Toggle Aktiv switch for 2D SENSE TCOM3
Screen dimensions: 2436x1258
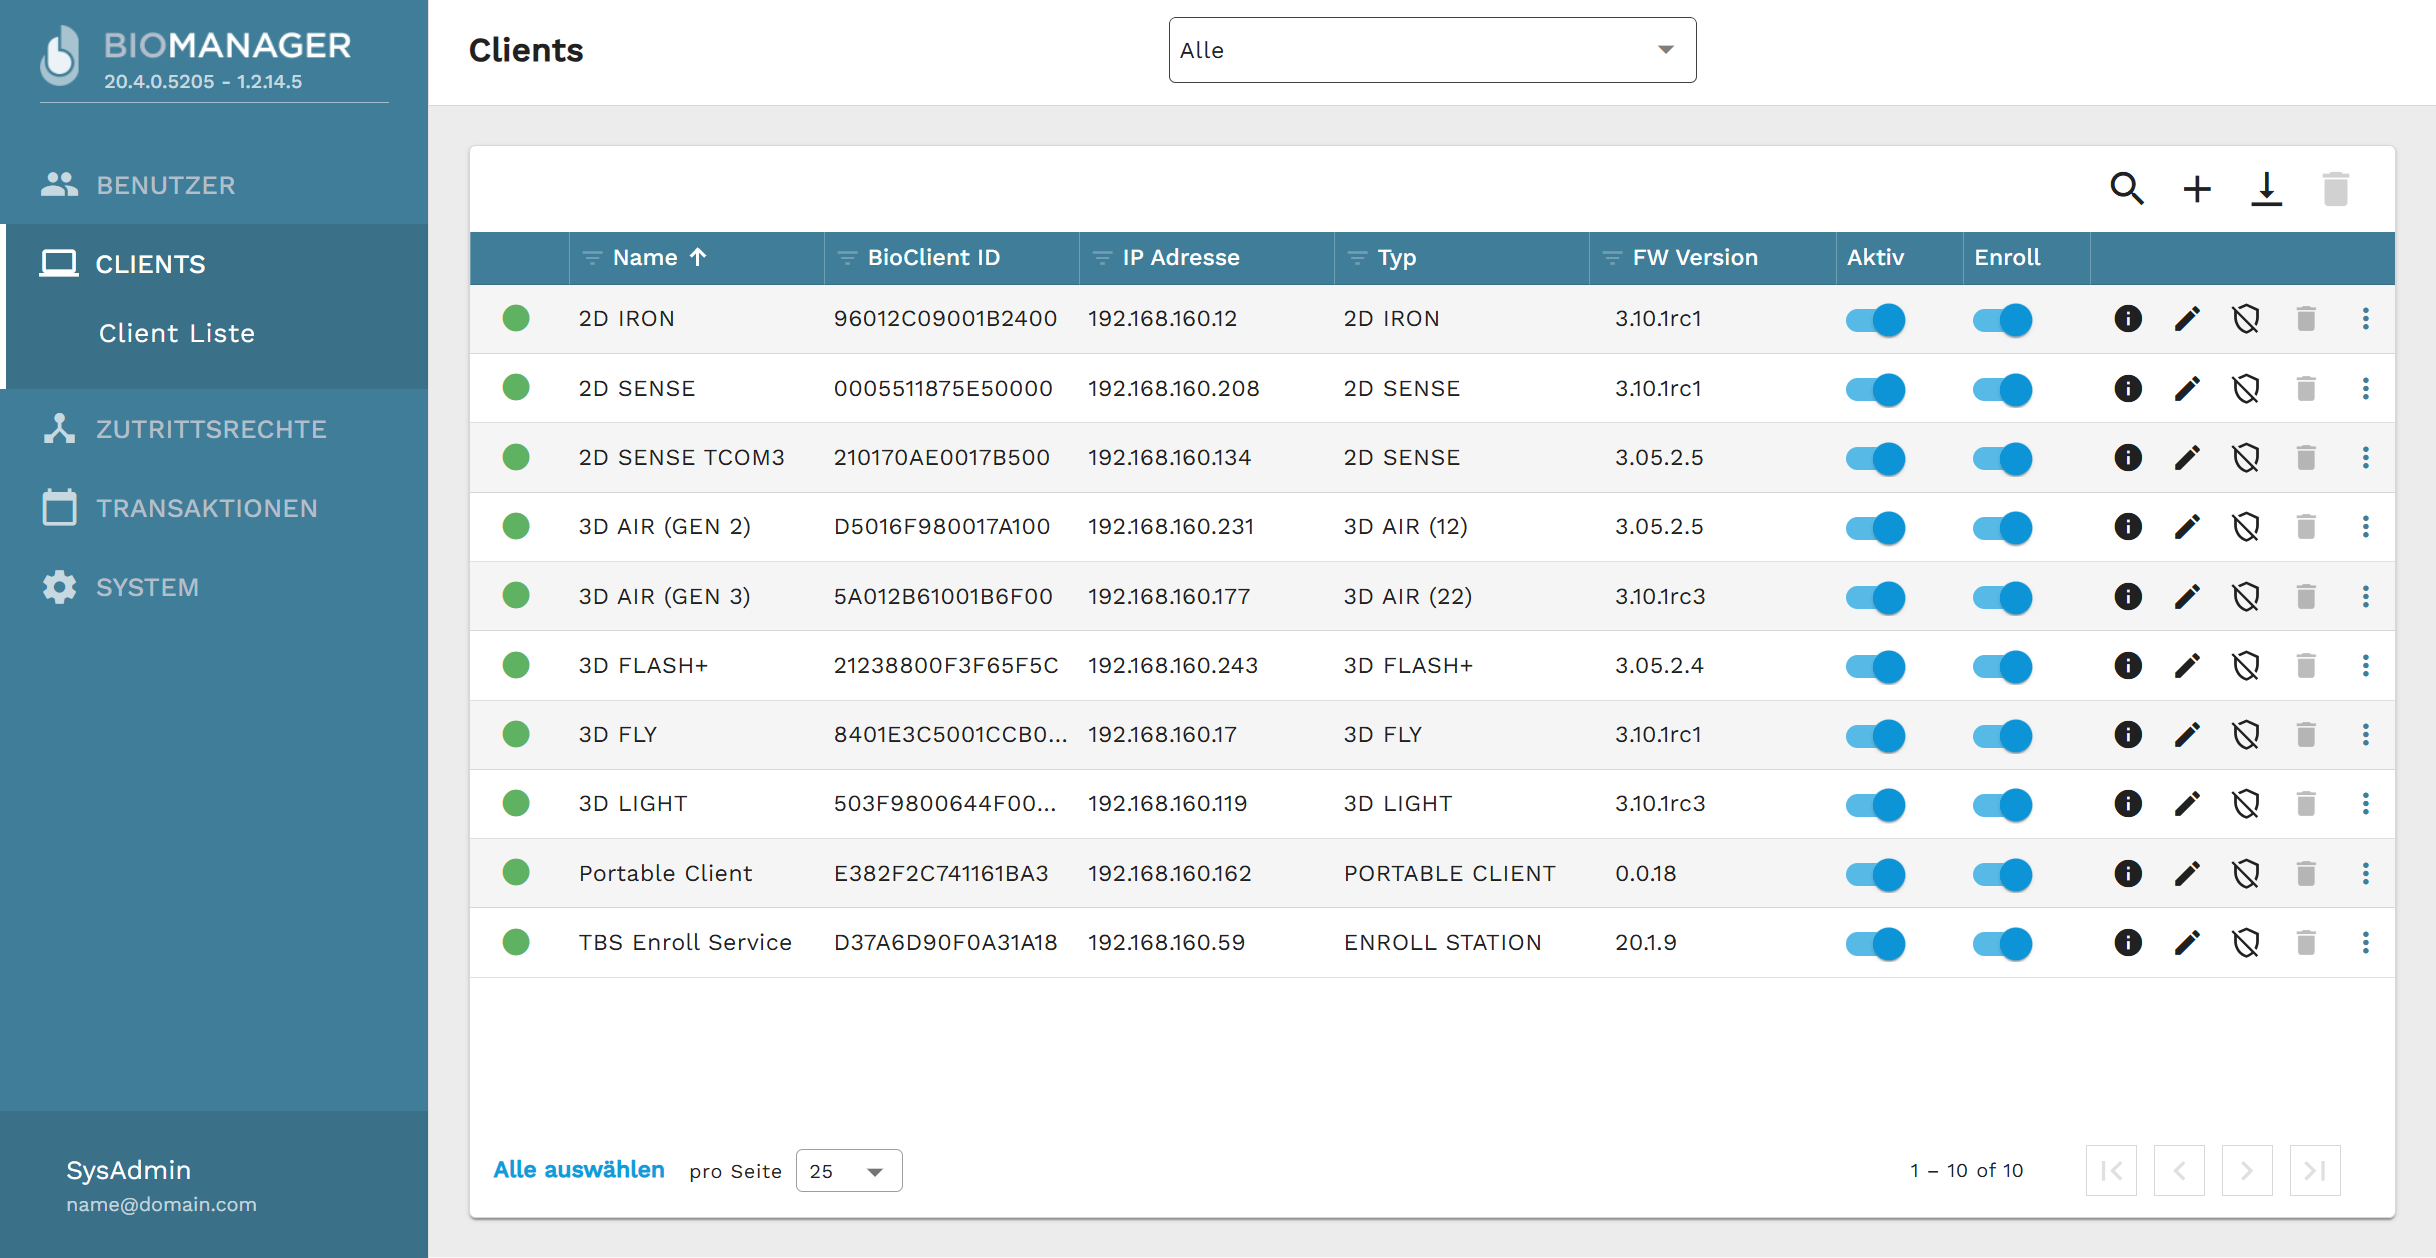1875,458
